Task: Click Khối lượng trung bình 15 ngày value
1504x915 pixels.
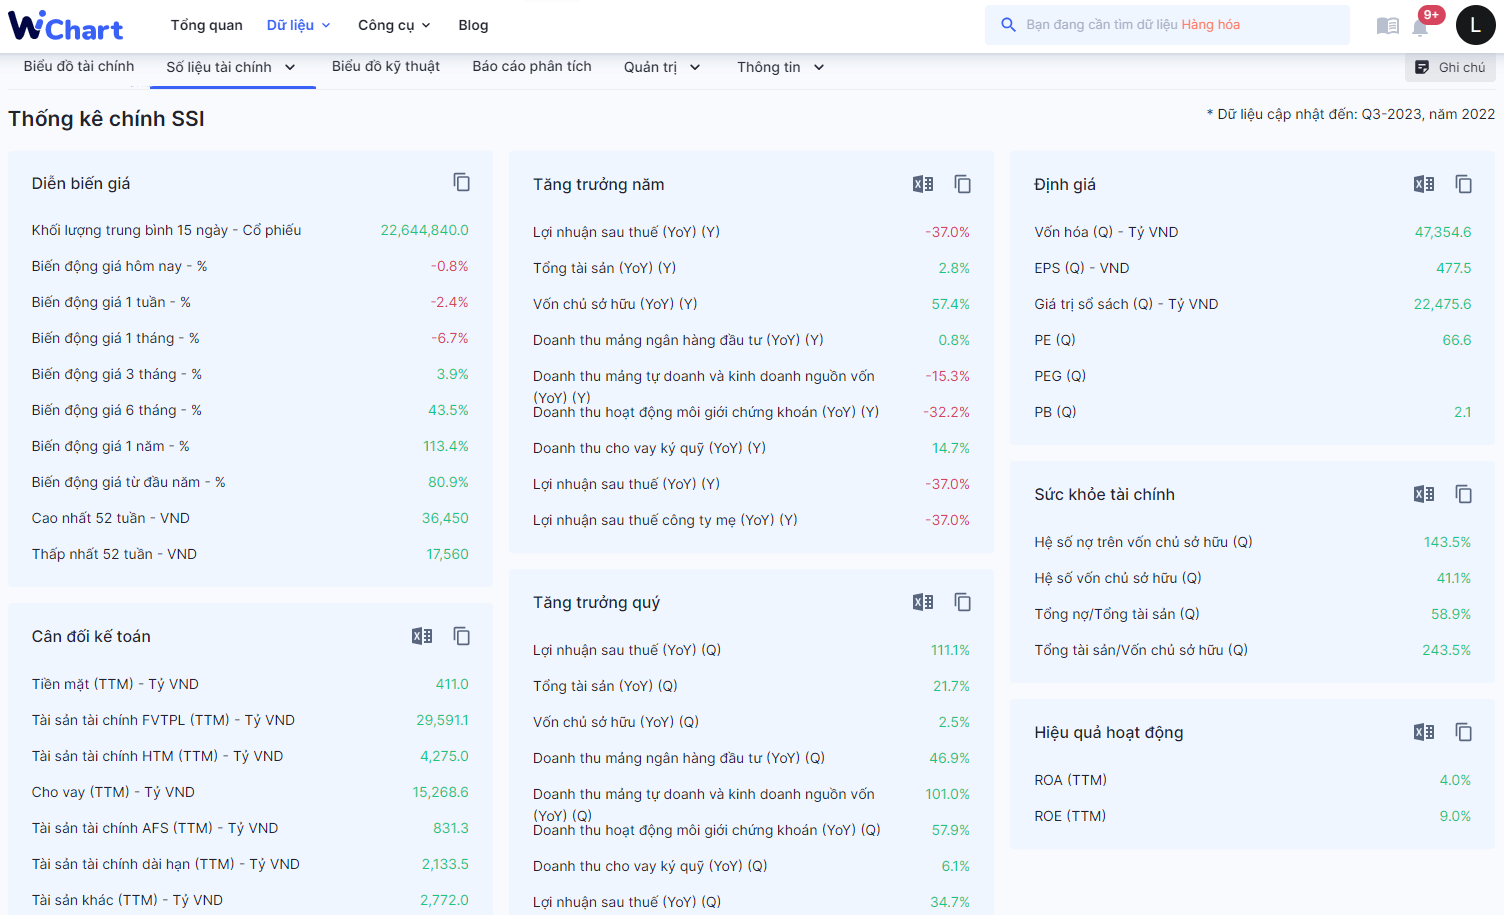Action: 424,230
